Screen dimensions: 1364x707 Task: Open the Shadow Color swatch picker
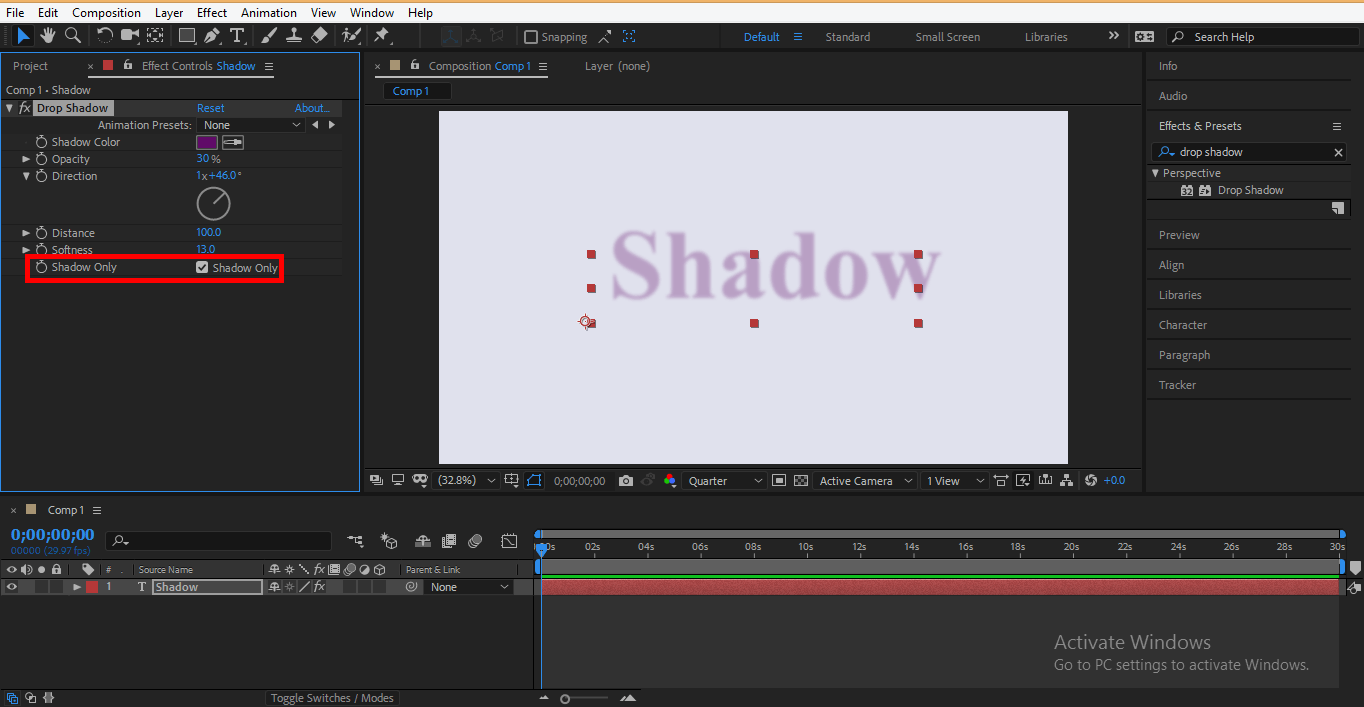(206, 141)
